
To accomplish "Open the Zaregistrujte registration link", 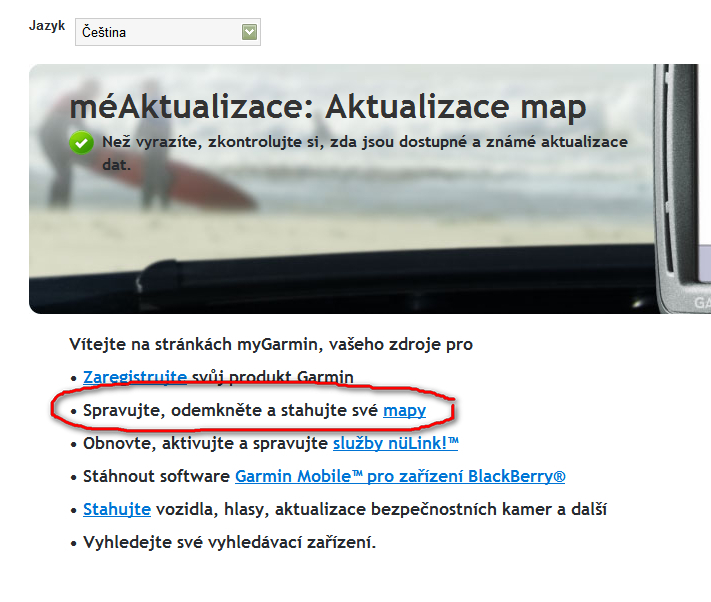I will (x=135, y=377).
